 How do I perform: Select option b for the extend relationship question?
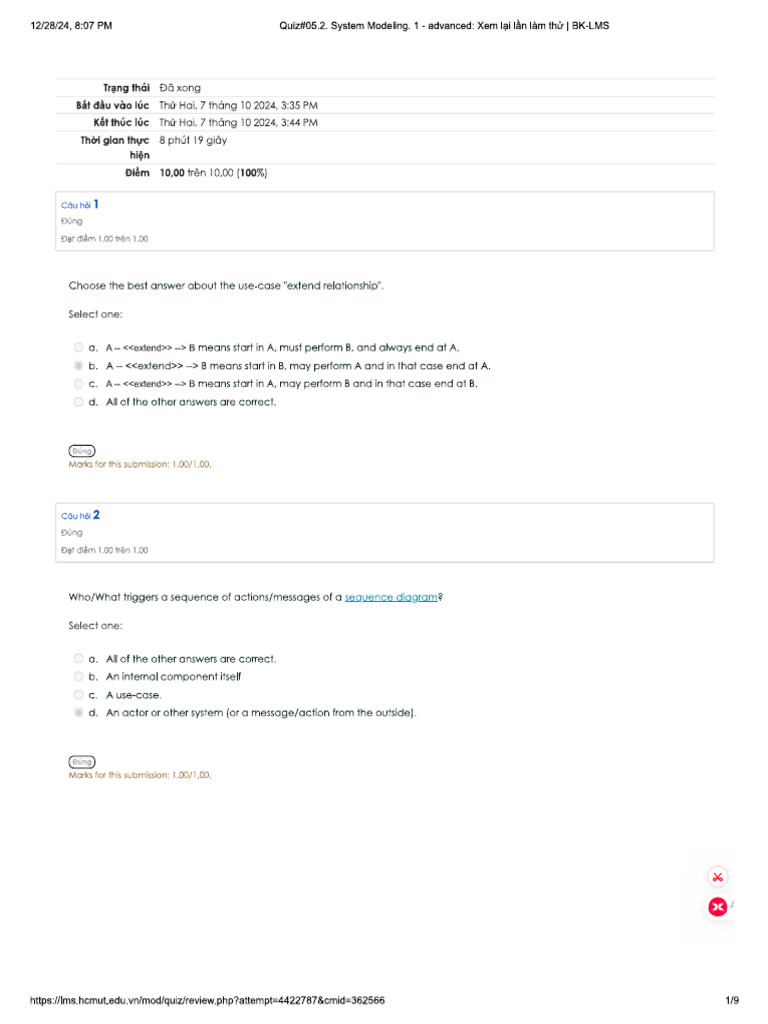pos(78,366)
